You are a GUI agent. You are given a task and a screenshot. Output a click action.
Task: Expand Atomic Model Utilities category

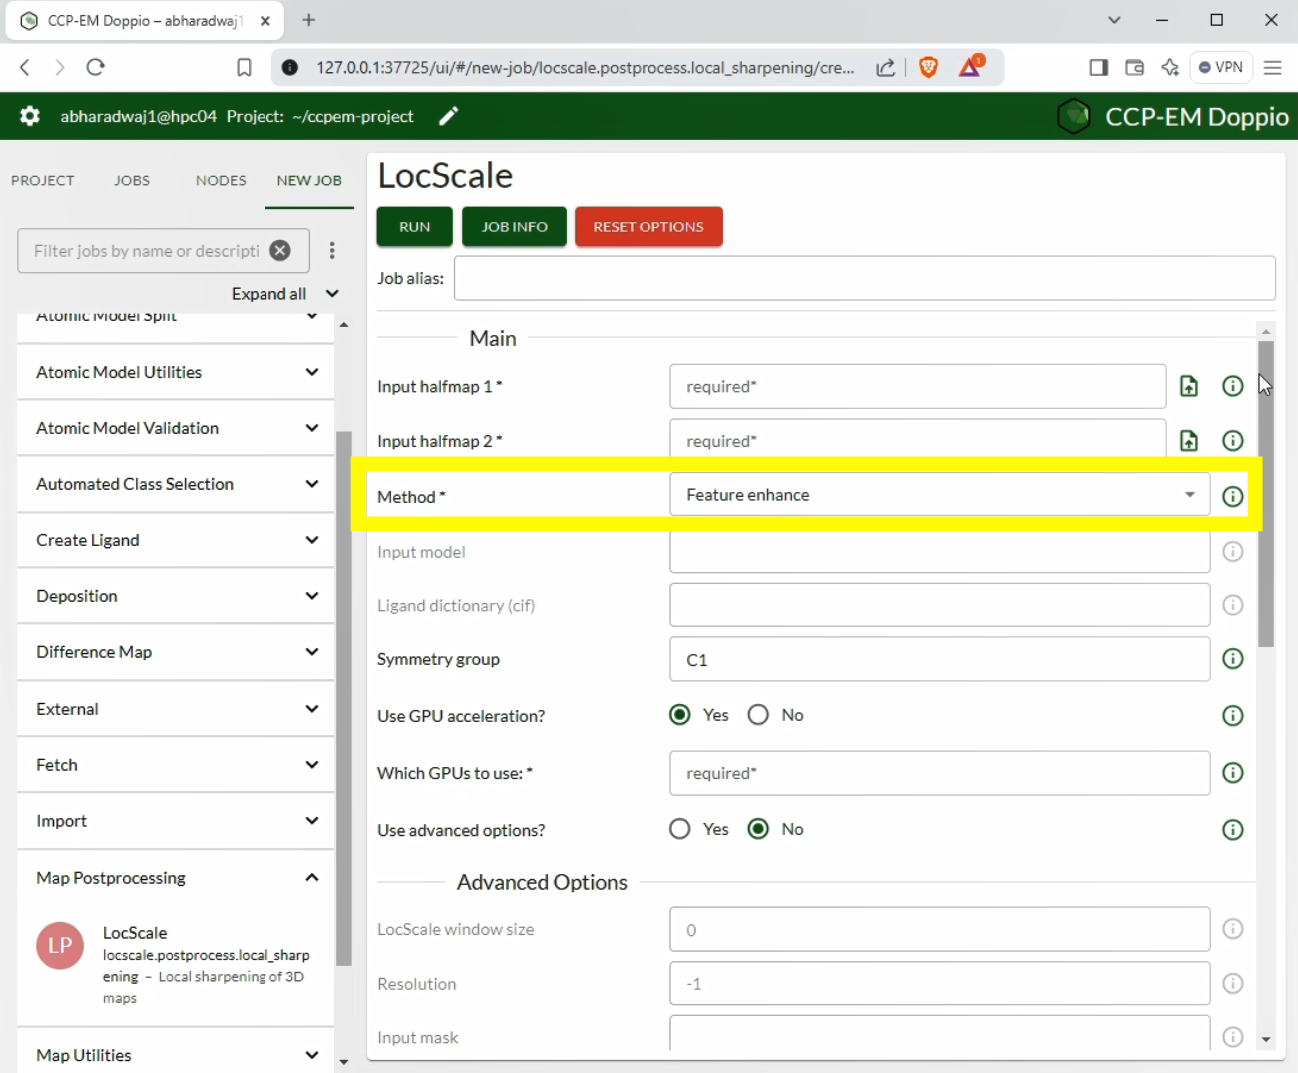coord(175,372)
